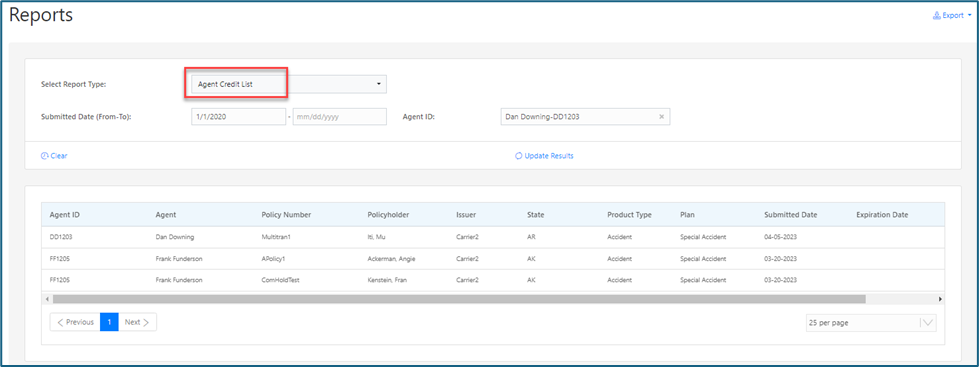Click the right arrow of horizontal scrollbar
Viewport: 979px width, 367px height.
click(940, 300)
